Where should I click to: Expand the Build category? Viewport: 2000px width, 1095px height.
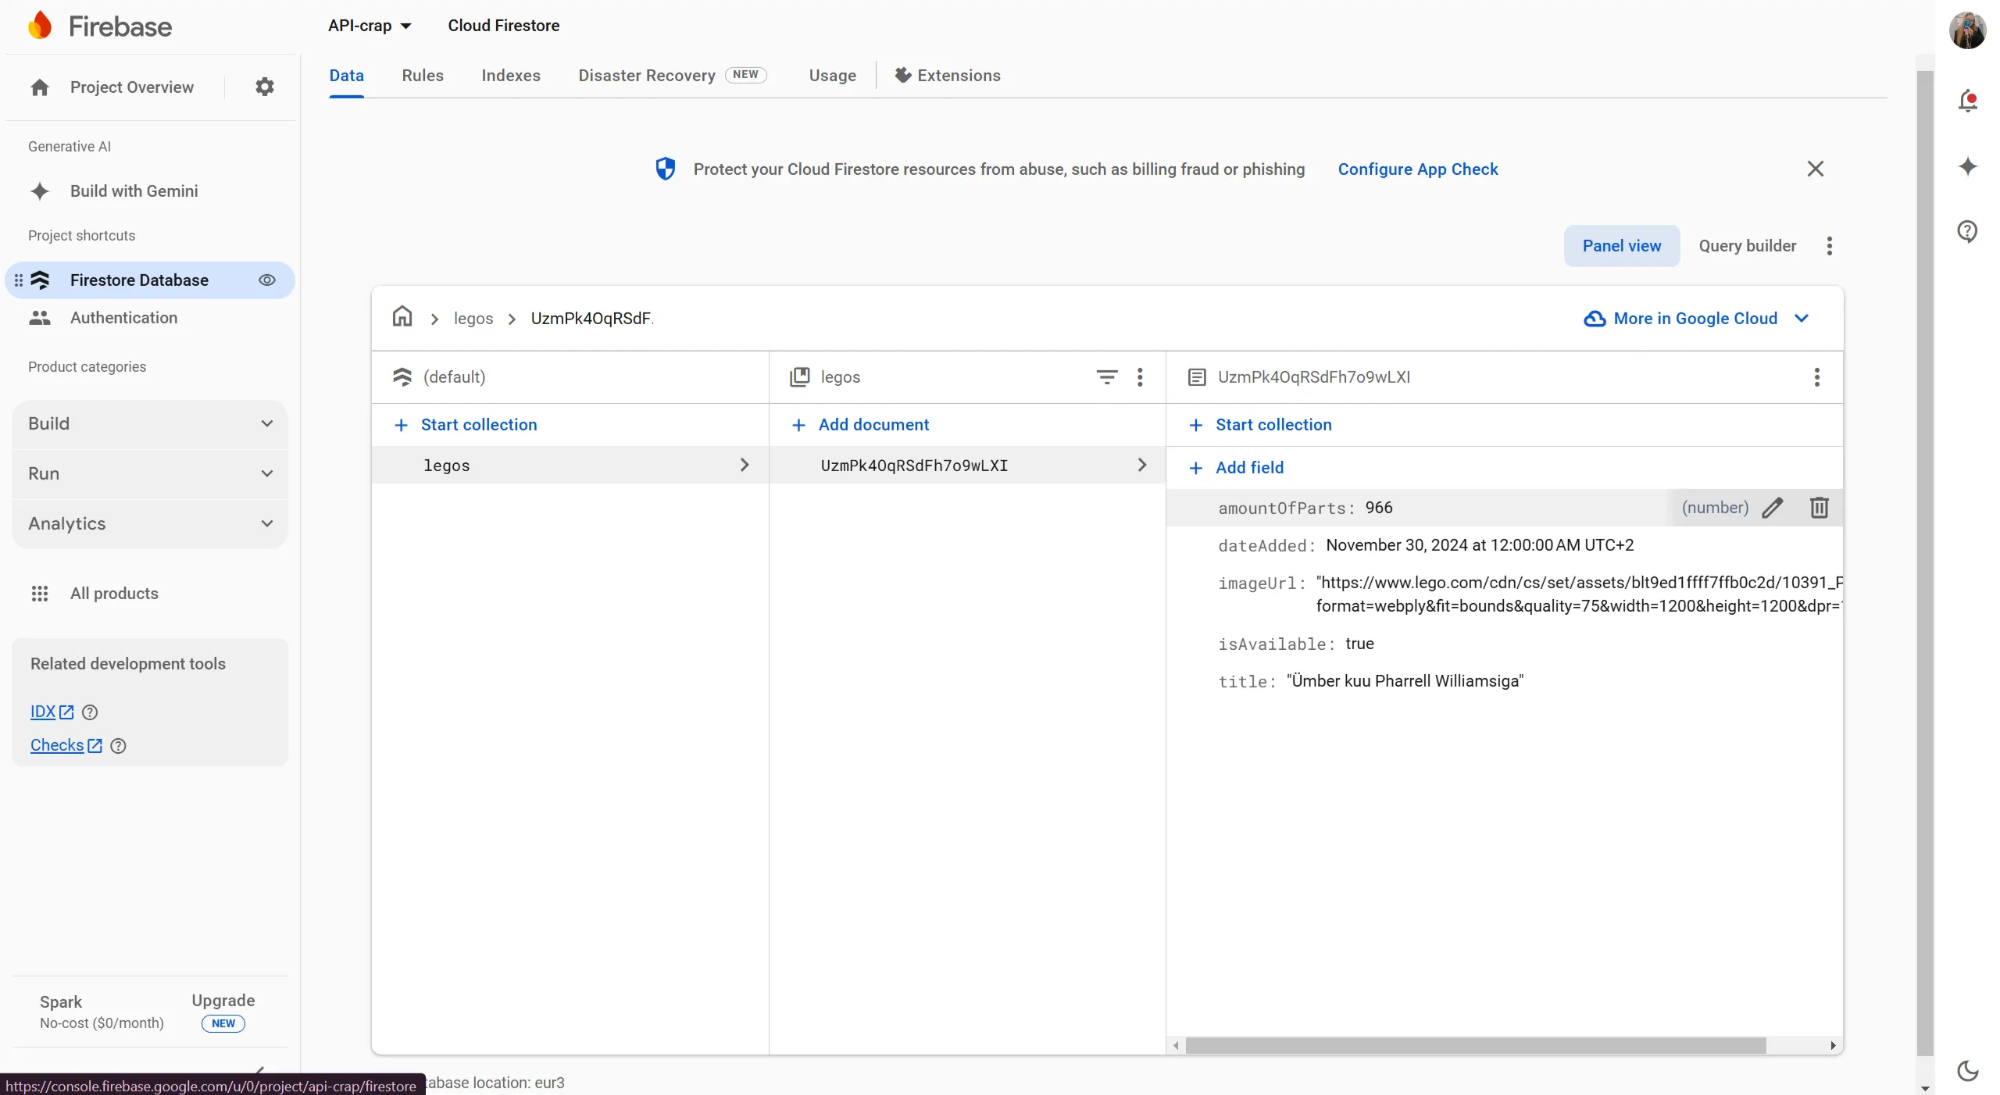click(x=150, y=424)
